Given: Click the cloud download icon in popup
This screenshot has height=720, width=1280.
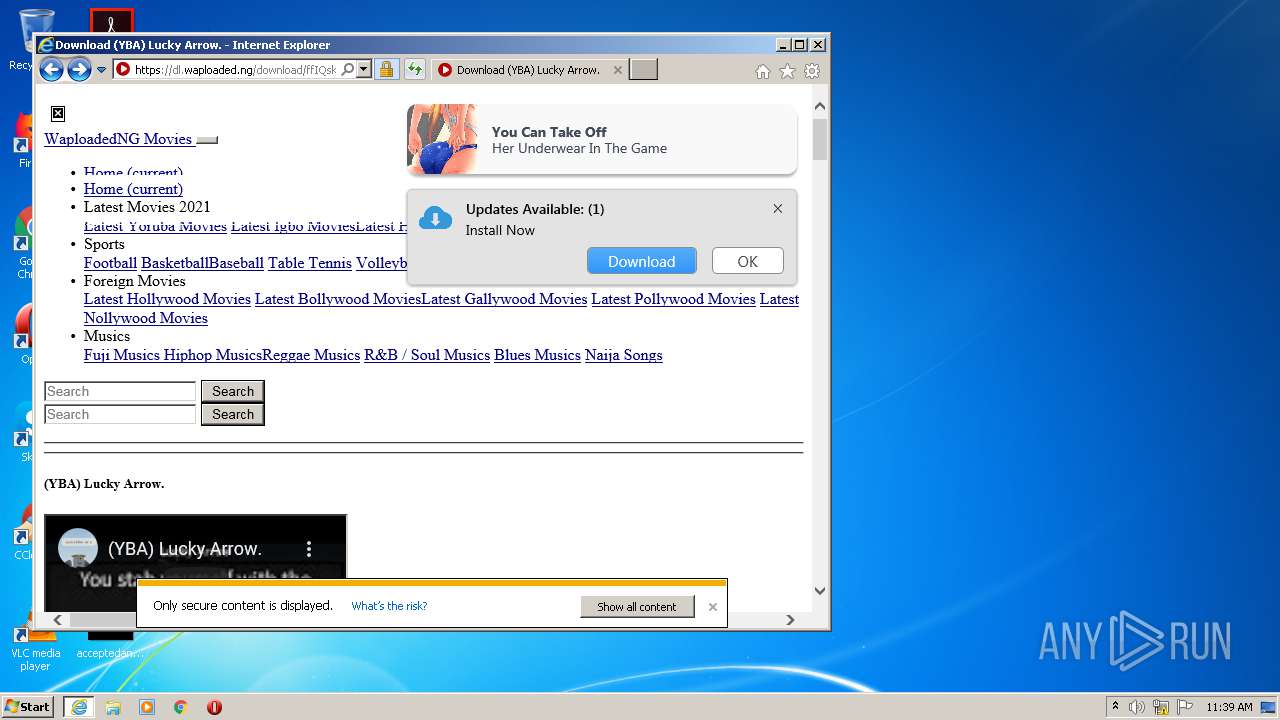Looking at the screenshot, I should click(x=435, y=218).
